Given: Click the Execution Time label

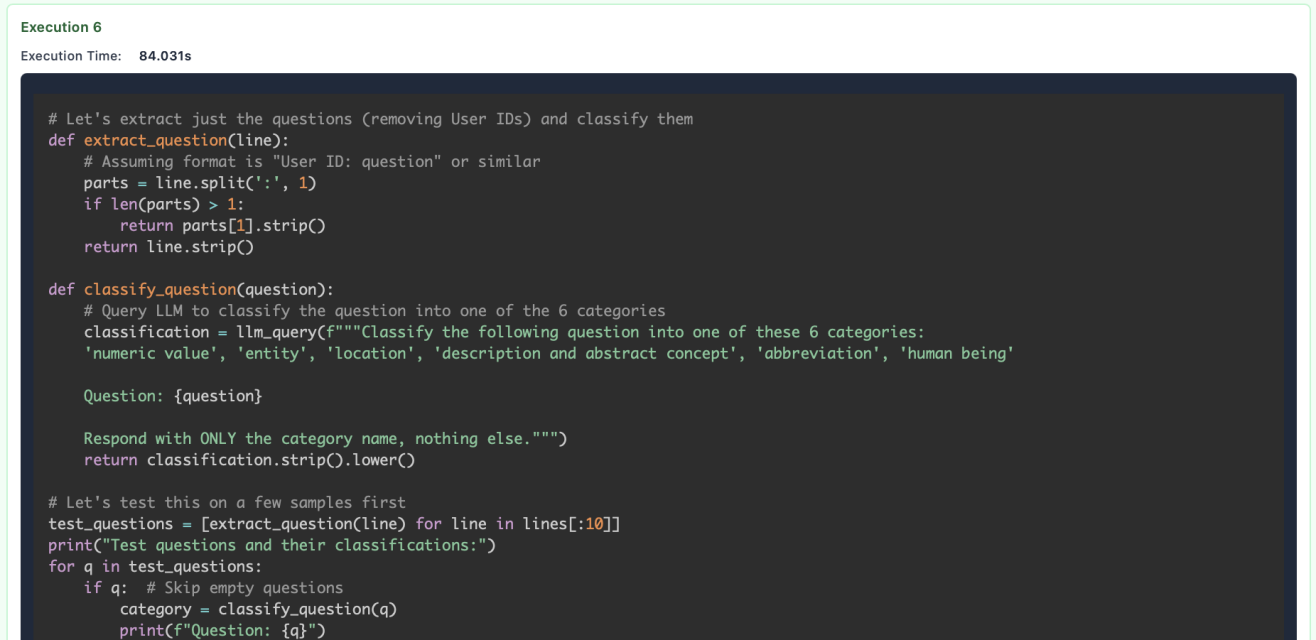Looking at the screenshot, I should click(x=71, y=56).
